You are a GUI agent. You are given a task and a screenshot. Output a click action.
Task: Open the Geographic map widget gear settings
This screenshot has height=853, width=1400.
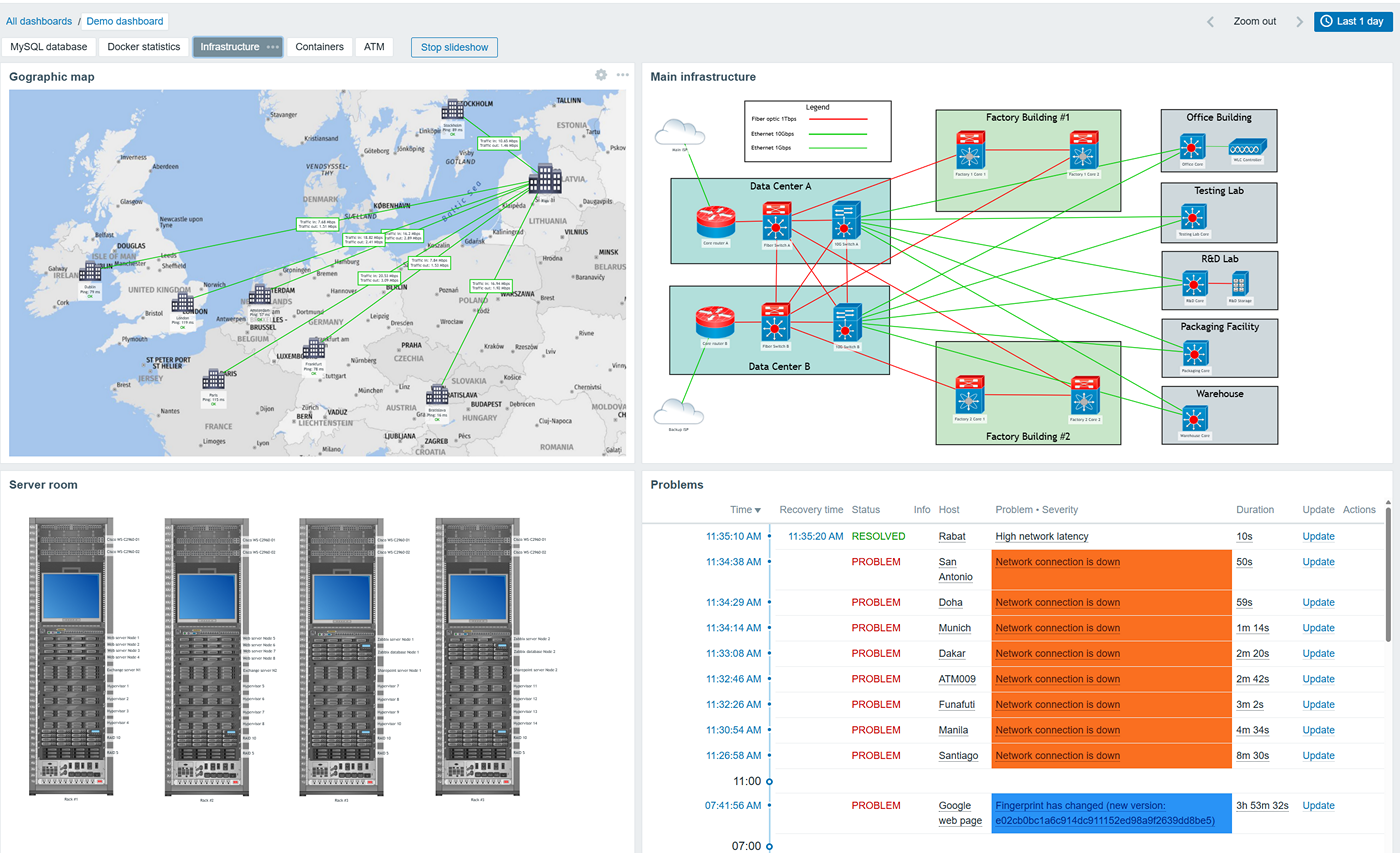click(x=601, y=75)
